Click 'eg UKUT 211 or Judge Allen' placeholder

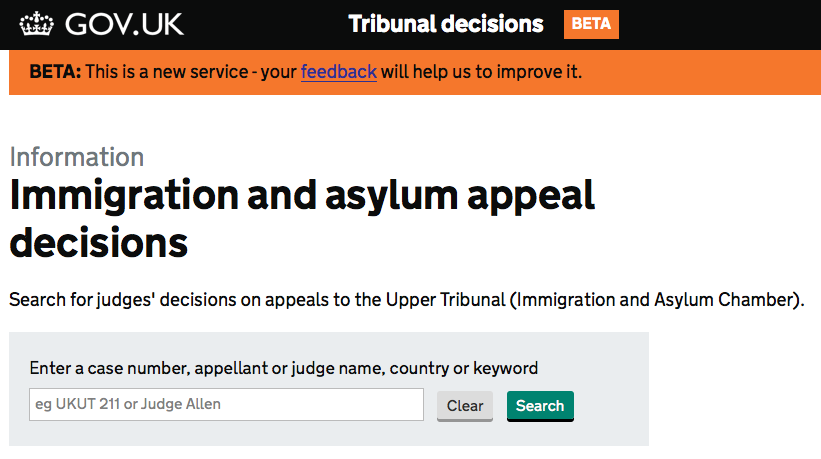128,404
